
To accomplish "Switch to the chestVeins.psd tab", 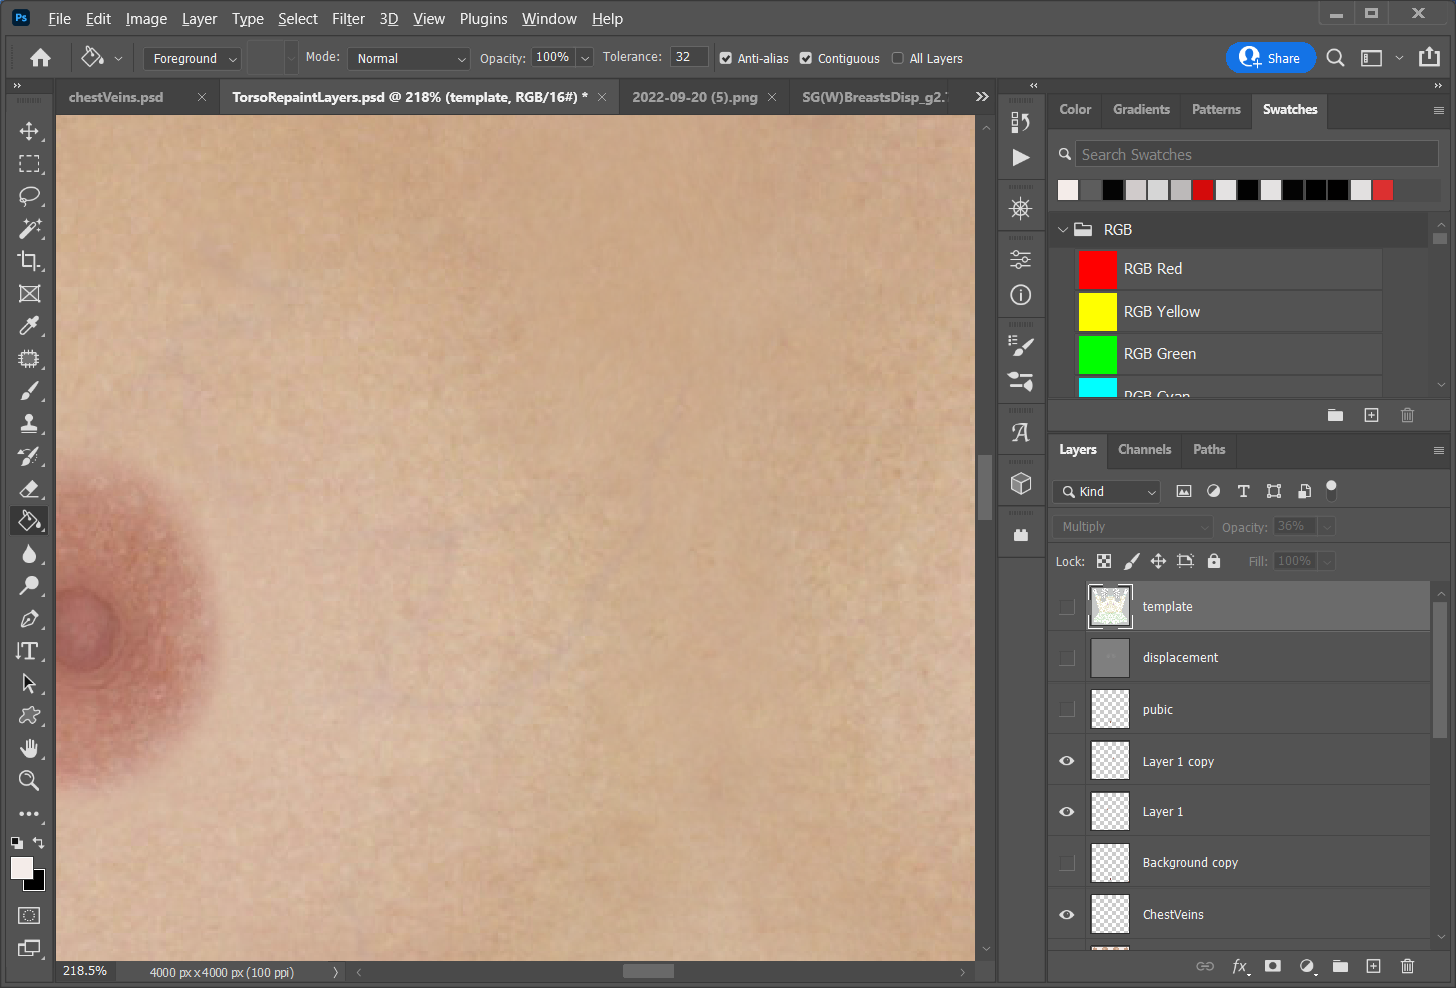I will click(116, 97).
